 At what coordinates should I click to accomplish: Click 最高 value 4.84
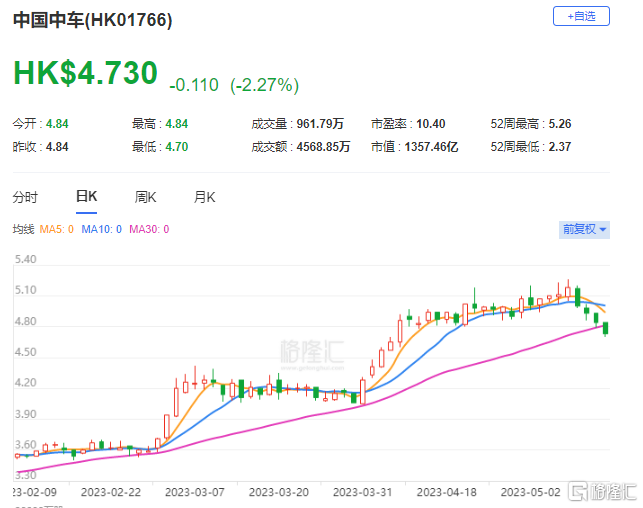[x=177, y=124]
